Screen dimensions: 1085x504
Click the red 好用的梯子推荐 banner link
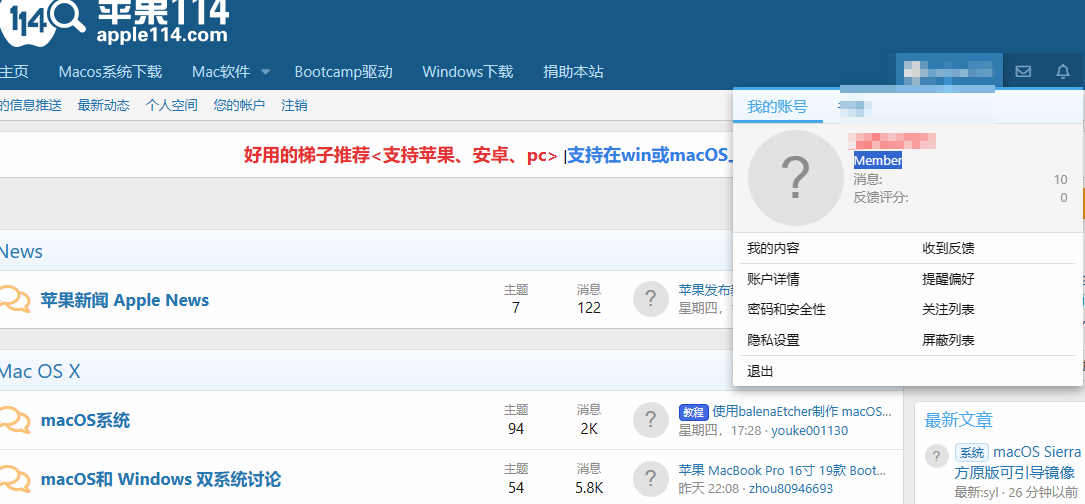tap(401, 155)
